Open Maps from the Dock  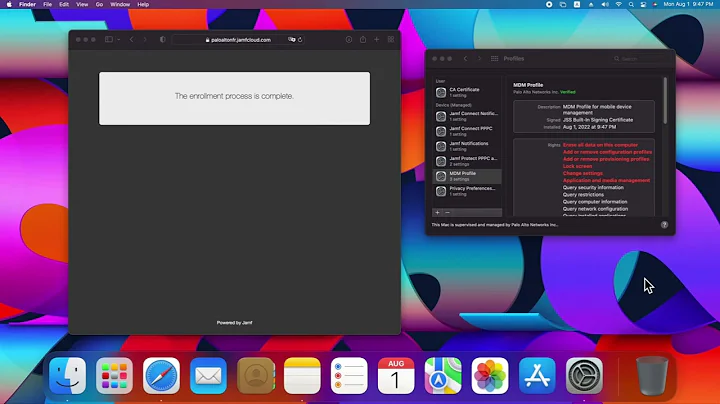(x=443, y=376)
